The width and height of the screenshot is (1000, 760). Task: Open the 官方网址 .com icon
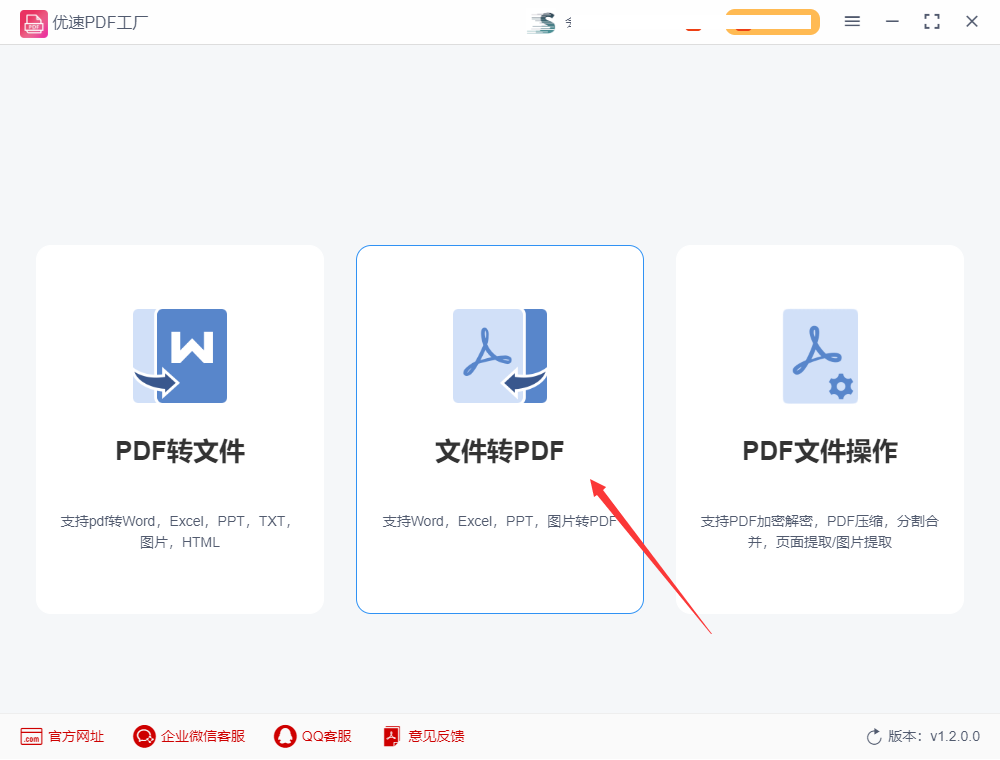point(31,736)
